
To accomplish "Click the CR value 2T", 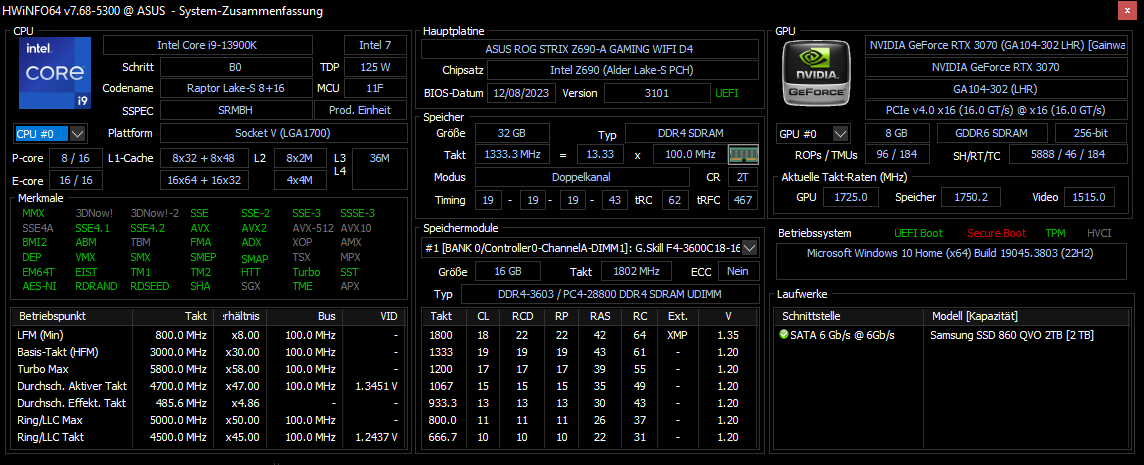I will tap(743, 177).
